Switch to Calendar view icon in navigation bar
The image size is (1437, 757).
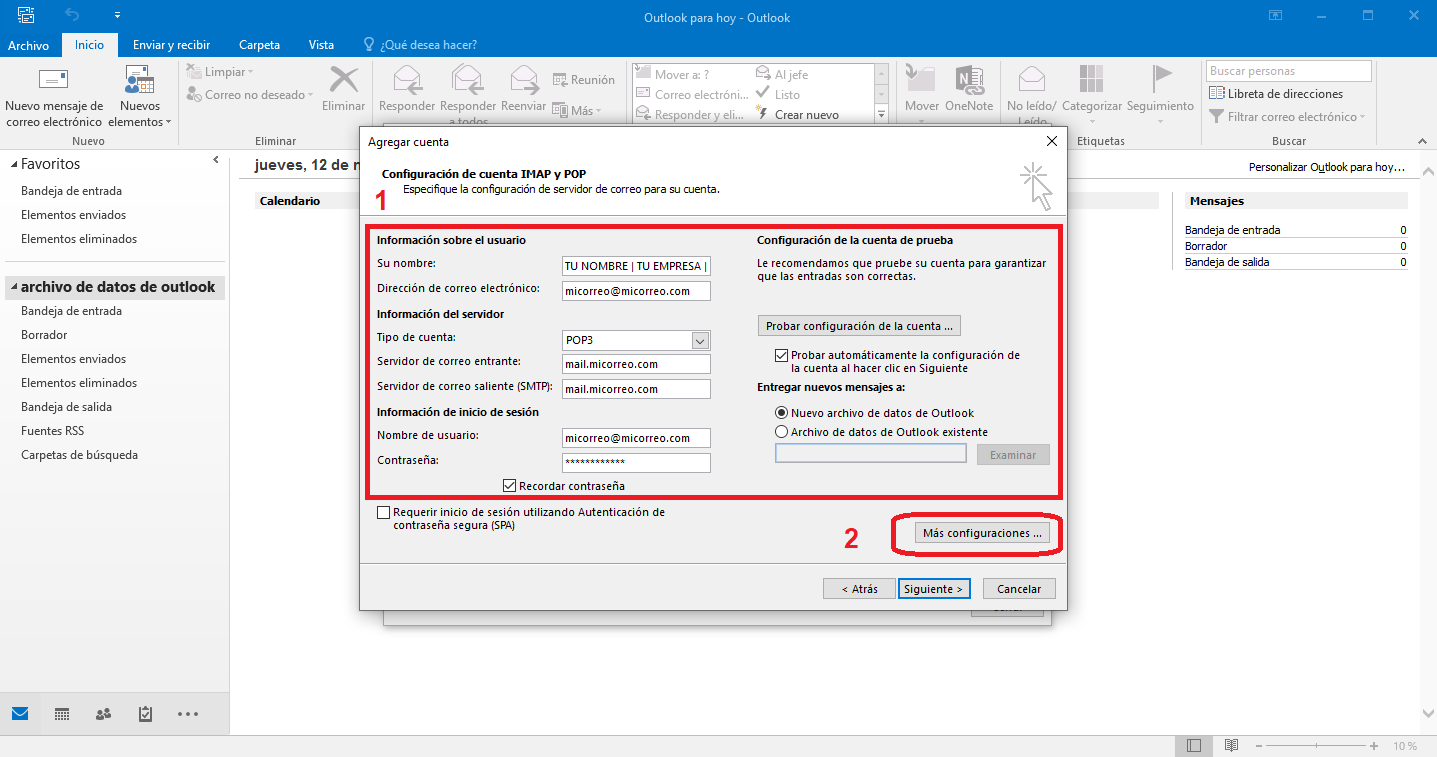[x=62, y=714]
